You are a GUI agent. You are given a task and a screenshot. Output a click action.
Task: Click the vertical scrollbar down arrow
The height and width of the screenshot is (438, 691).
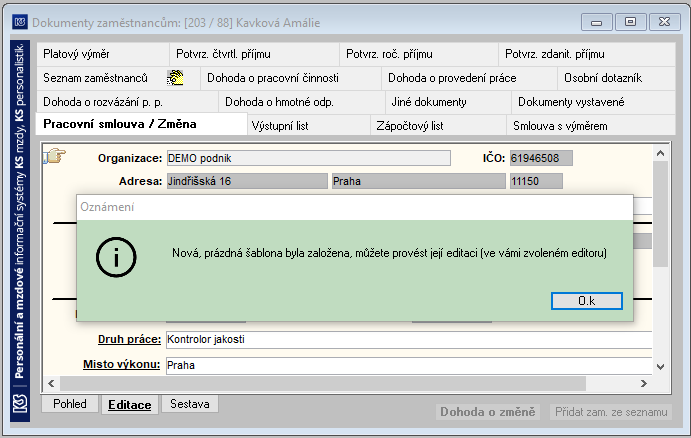point(660,367)
